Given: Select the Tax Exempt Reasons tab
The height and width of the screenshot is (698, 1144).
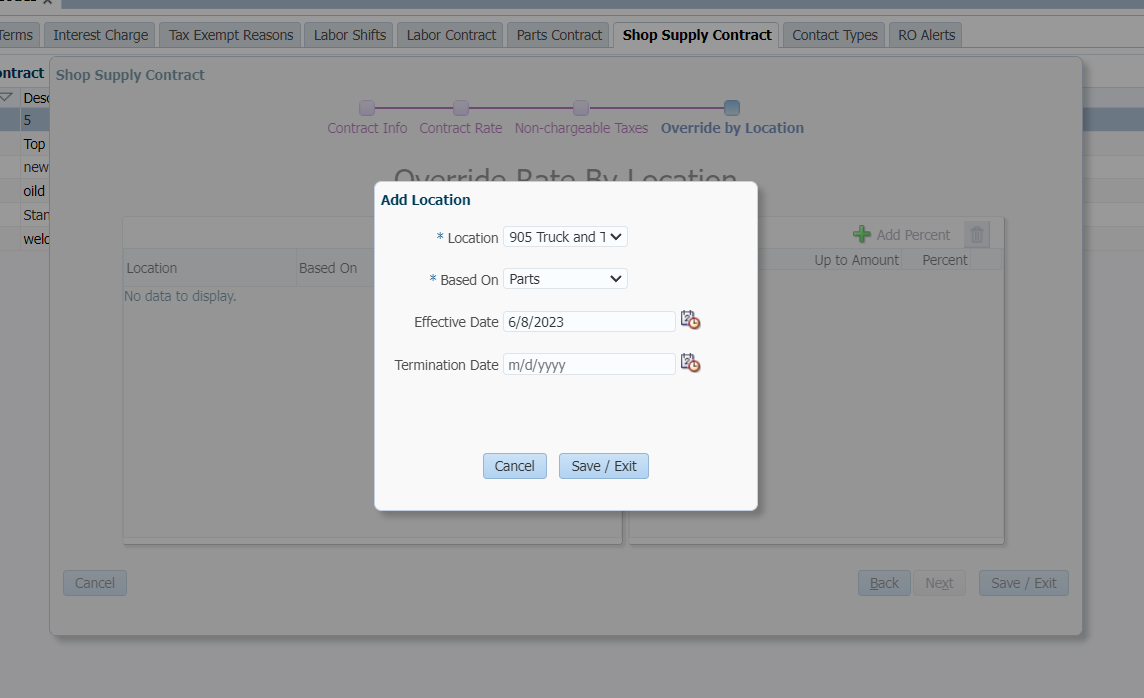Looking at the screenshot, I should tap(231, 35).
